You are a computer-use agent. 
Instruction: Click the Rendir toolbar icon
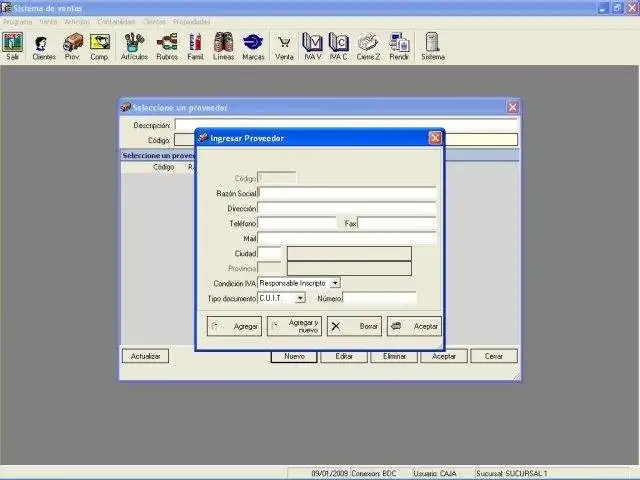point(399,47)
